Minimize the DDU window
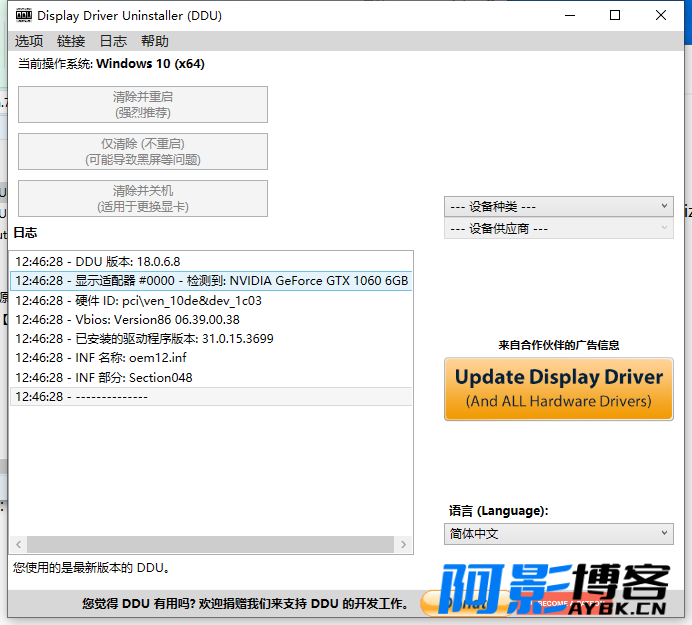 570,15
